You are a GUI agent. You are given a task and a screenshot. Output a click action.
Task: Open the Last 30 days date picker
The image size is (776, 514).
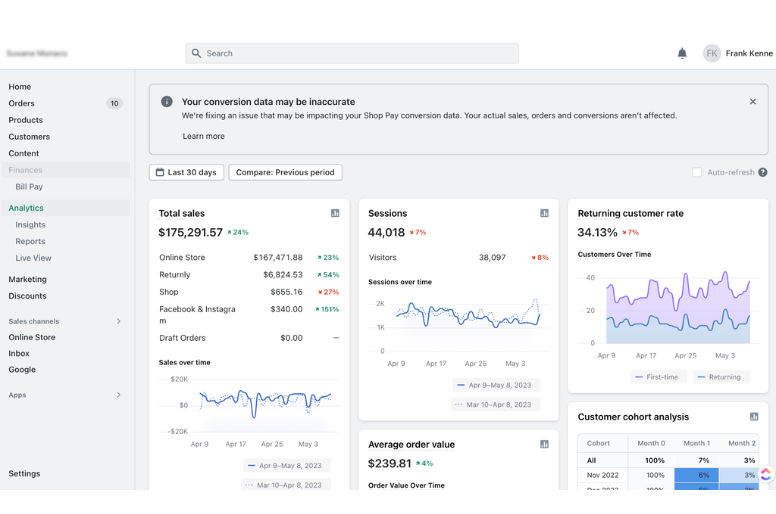[186, 172]
